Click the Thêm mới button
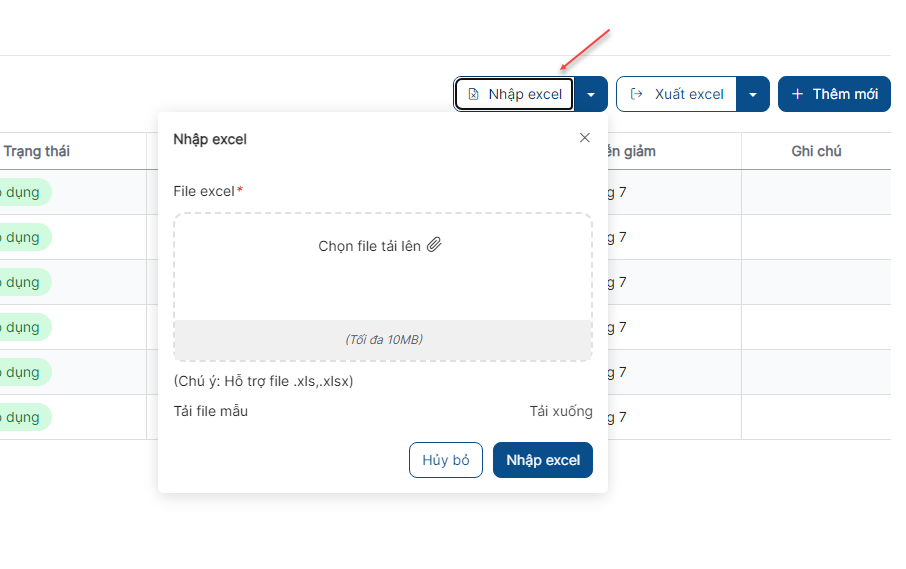 click(x=834, y=94)
